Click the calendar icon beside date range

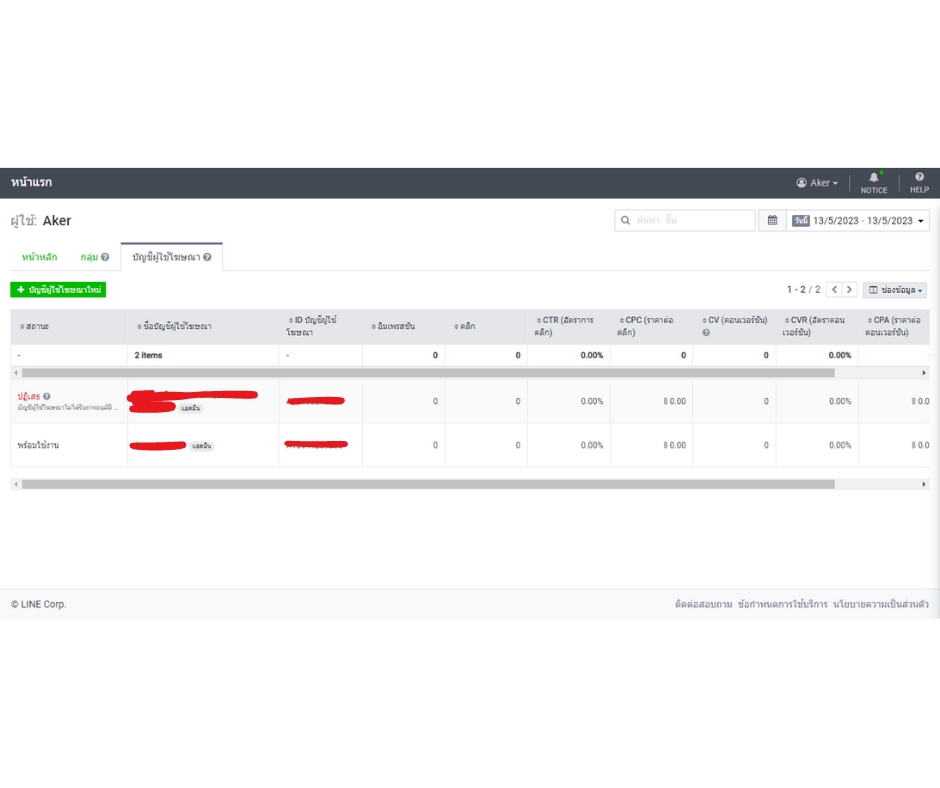(x=772, y=221)
